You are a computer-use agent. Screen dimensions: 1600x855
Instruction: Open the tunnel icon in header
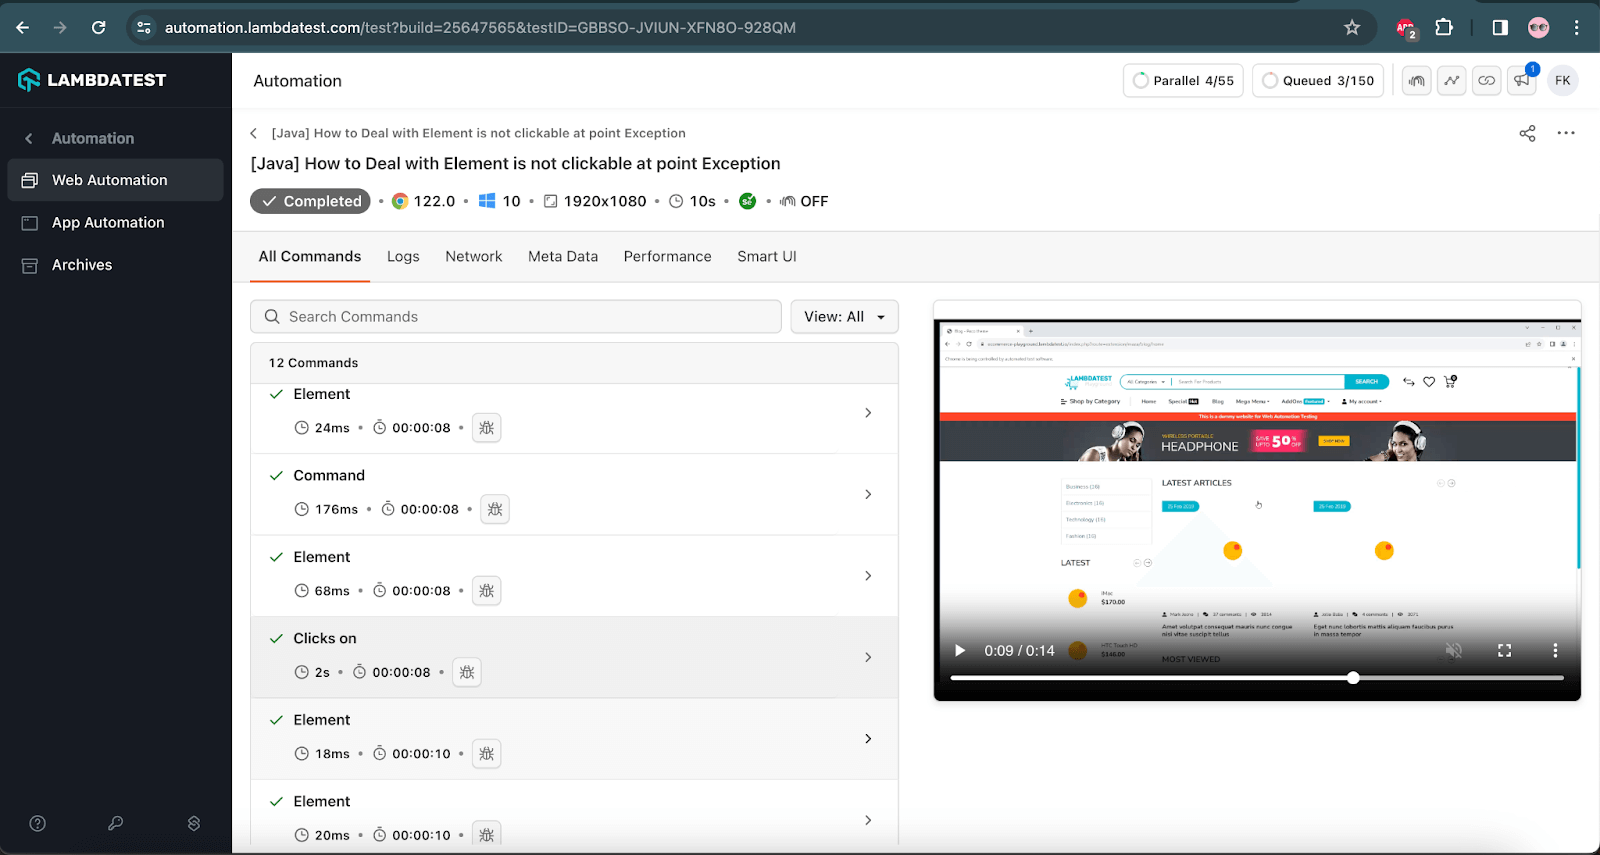(1416, 80)
